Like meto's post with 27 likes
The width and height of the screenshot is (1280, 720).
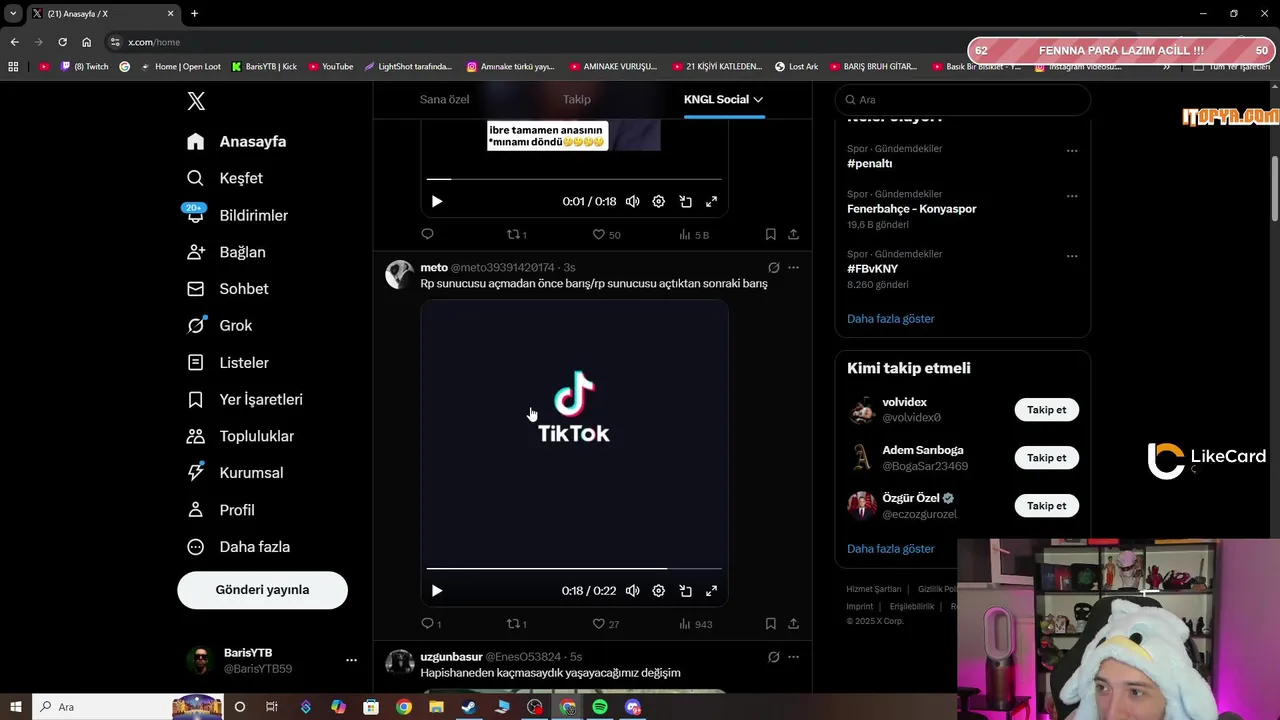pyautogui.click(x=606, y=624)
